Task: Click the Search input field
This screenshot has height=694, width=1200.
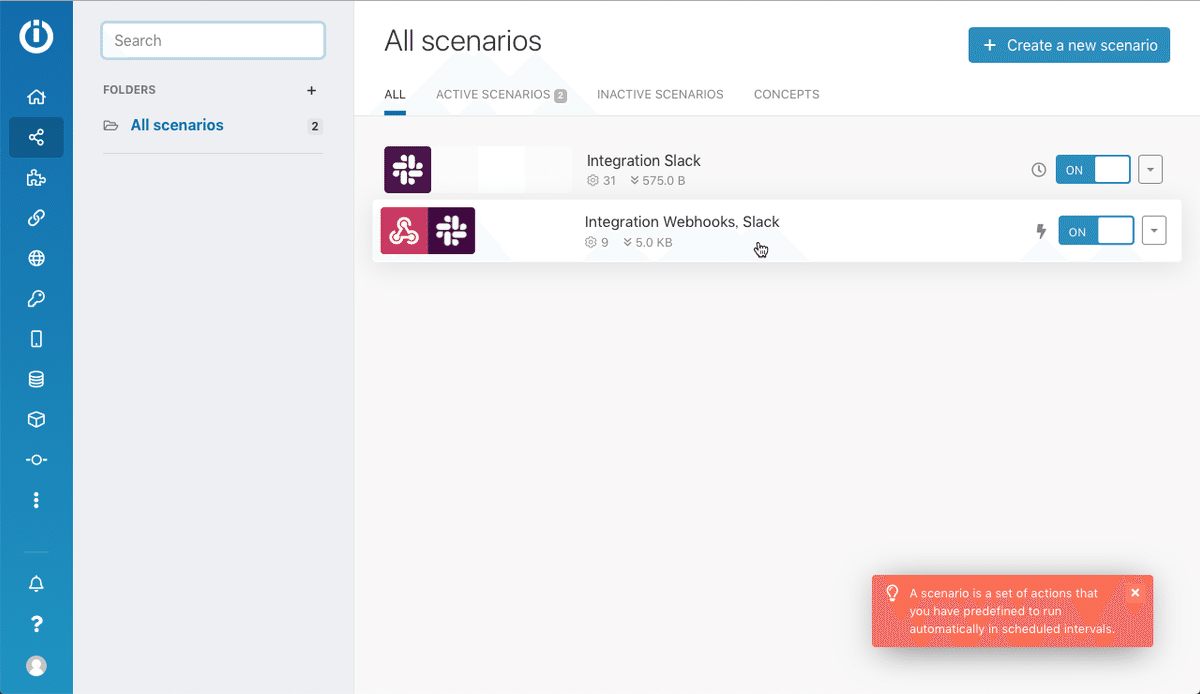Action: click(x=213, y=41)
